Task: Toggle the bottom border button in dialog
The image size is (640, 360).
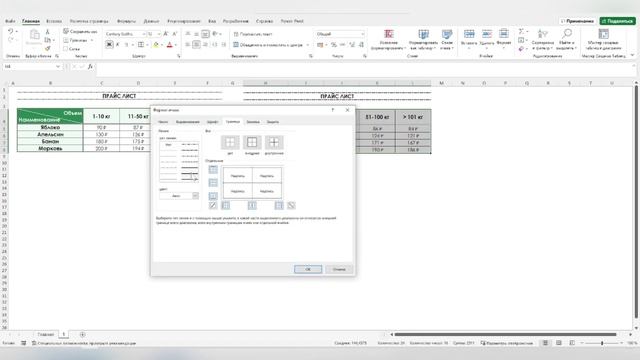Action: coord(213,196)
